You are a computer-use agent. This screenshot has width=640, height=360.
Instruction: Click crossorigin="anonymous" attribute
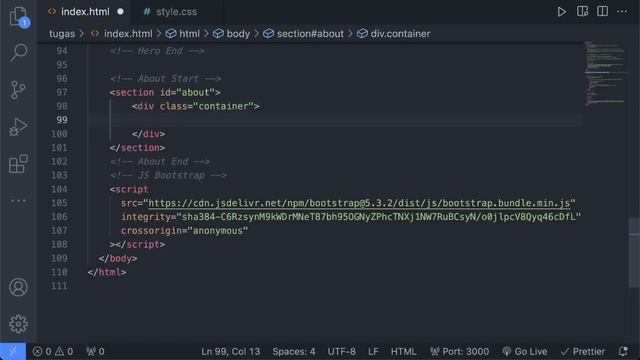pos(184,231)
